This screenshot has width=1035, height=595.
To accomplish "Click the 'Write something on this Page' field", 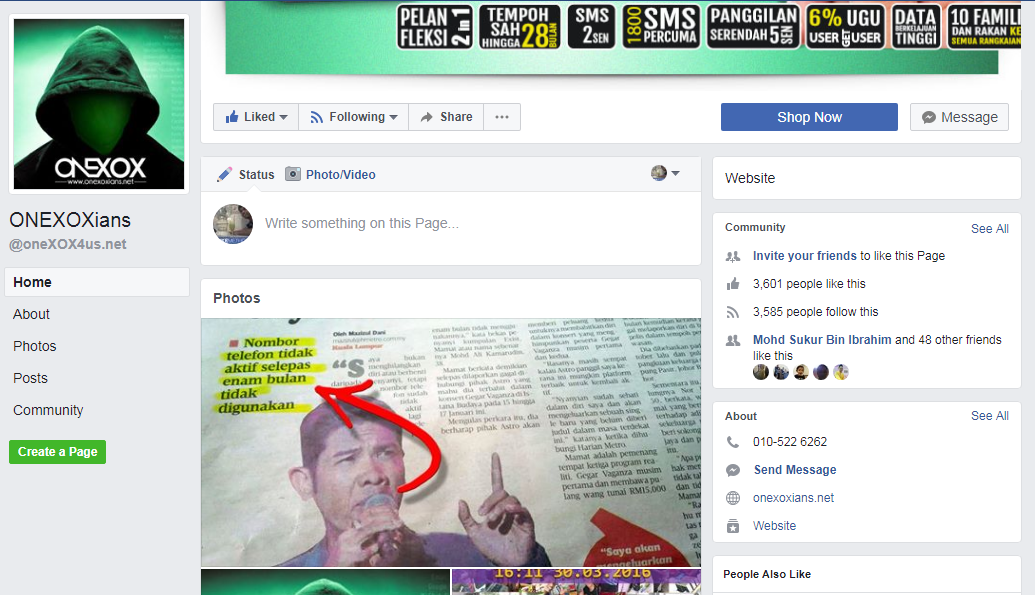I will click(450, 224).
